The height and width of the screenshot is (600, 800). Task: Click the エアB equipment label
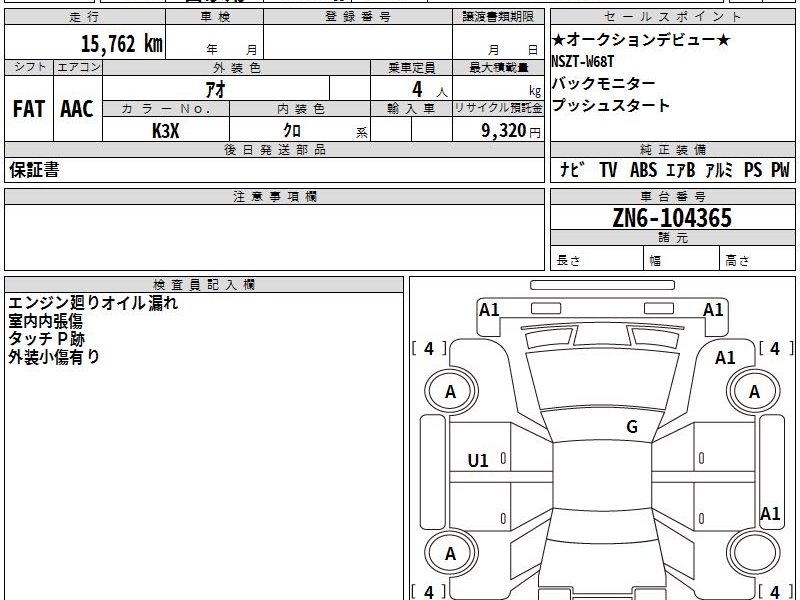pyautogui.click(x=681, y=170)
